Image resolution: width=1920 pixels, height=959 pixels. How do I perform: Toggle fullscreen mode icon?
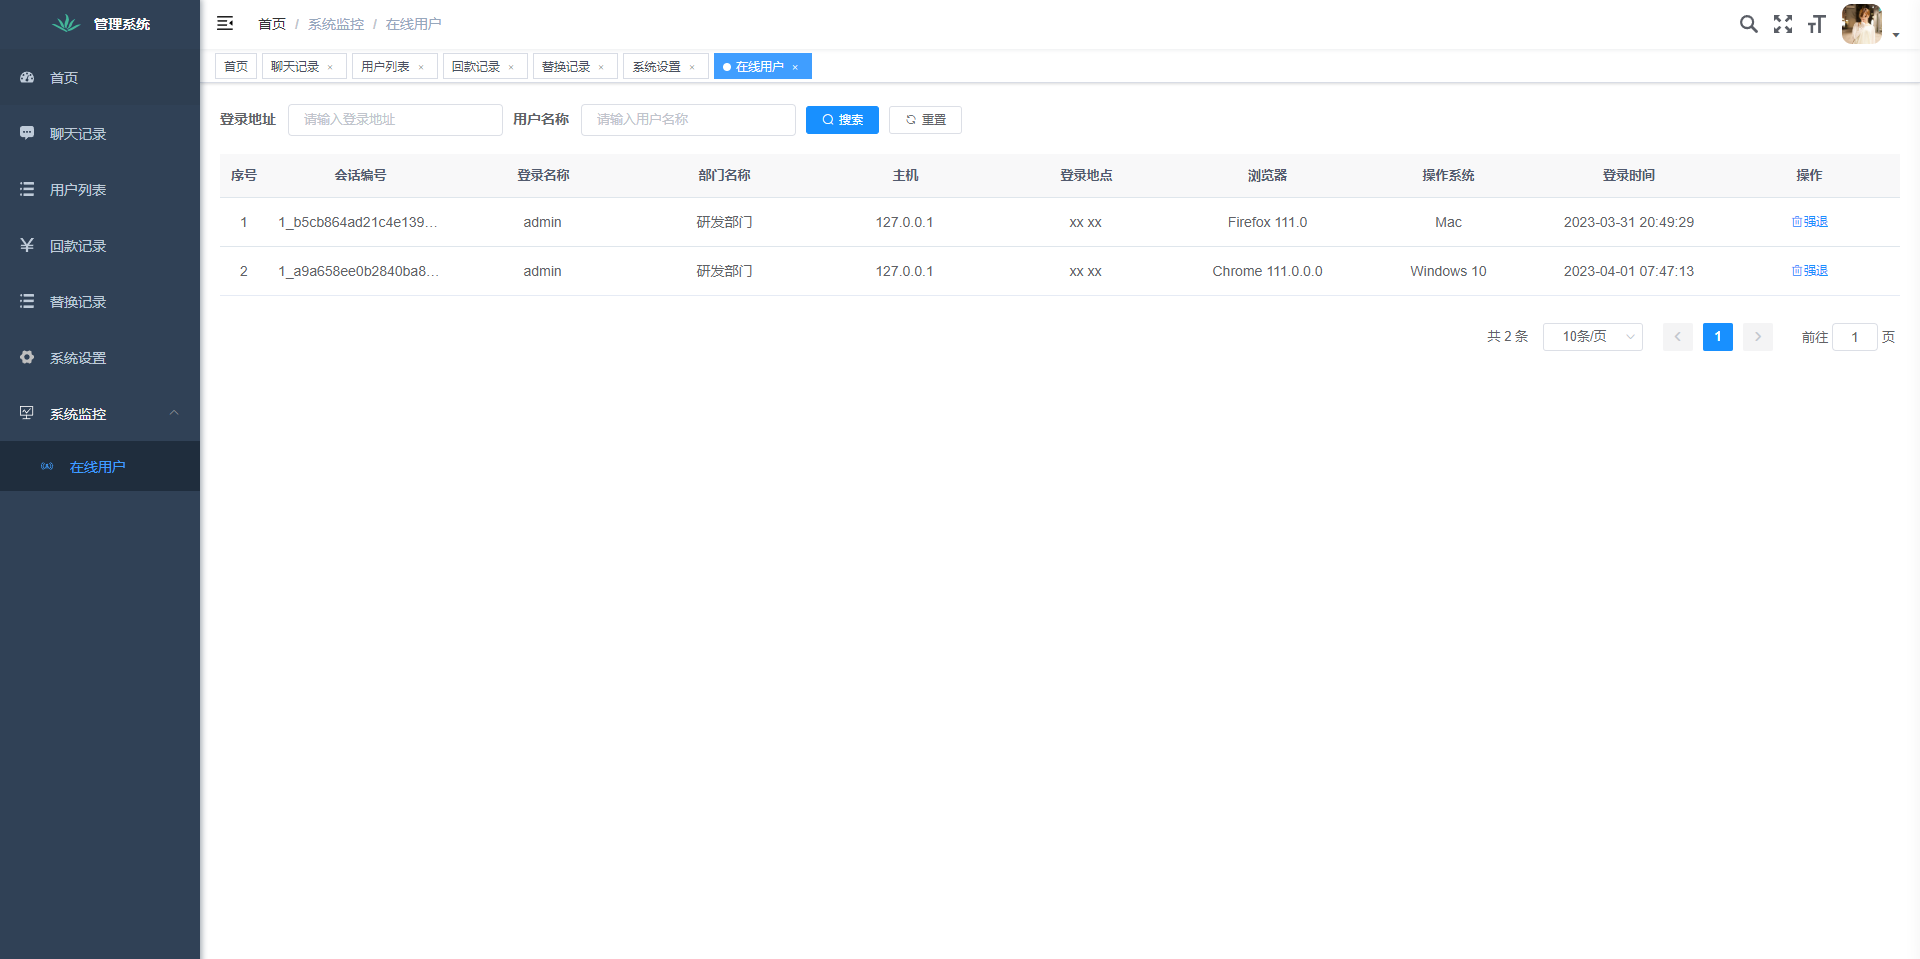pos(1782,24)
